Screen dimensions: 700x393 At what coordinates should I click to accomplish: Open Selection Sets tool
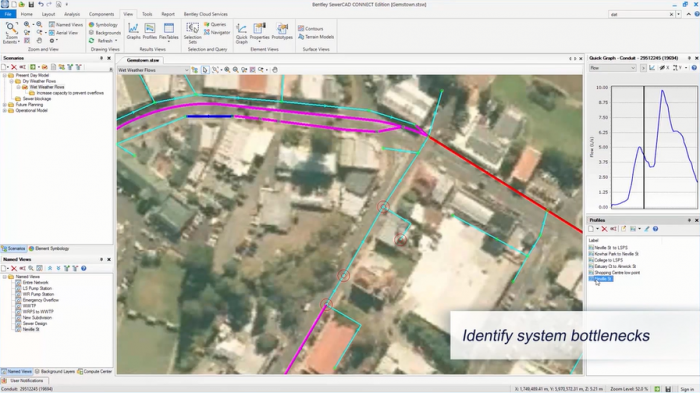pyautogui.click(x=192, y=33)
